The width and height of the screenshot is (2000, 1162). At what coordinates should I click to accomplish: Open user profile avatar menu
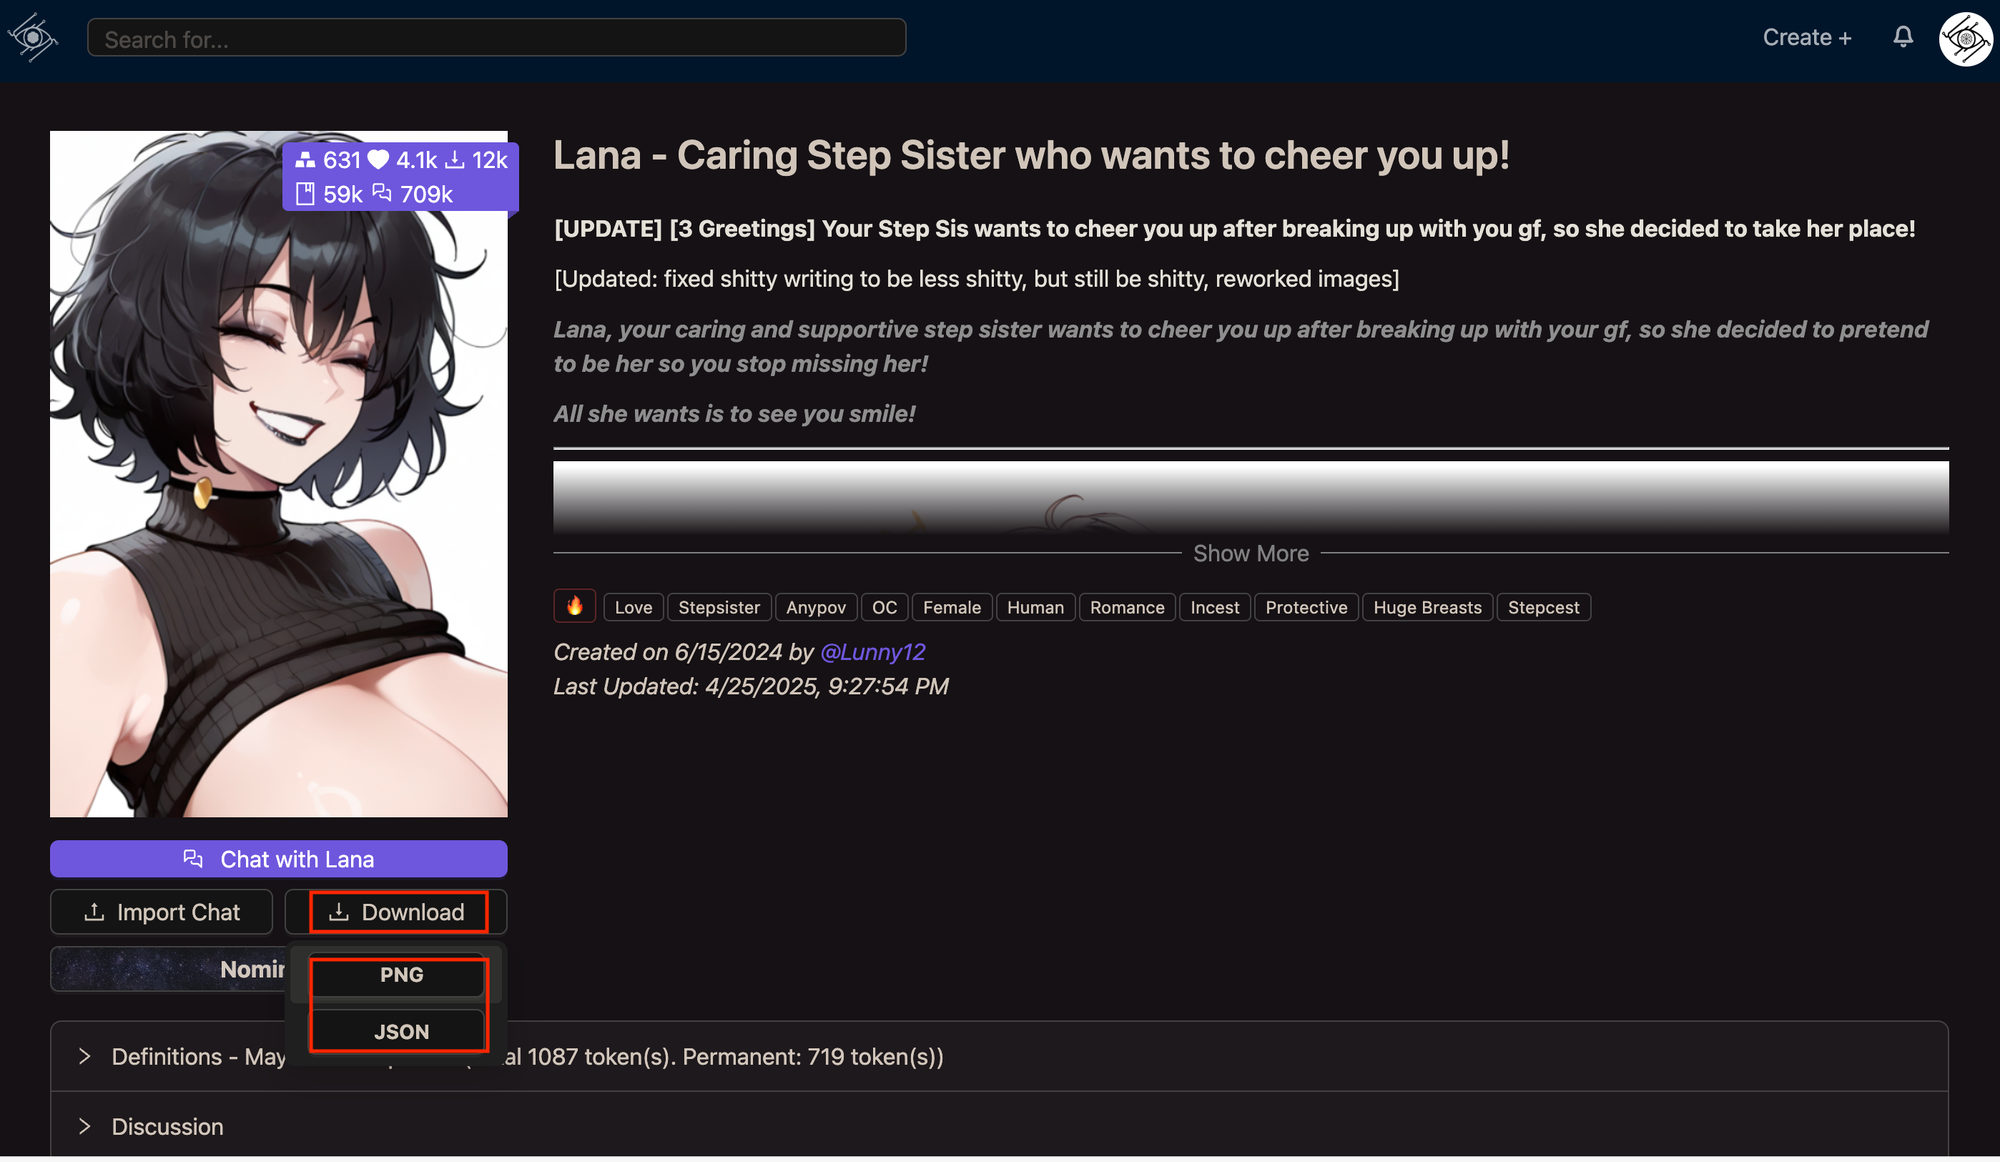1965,39
